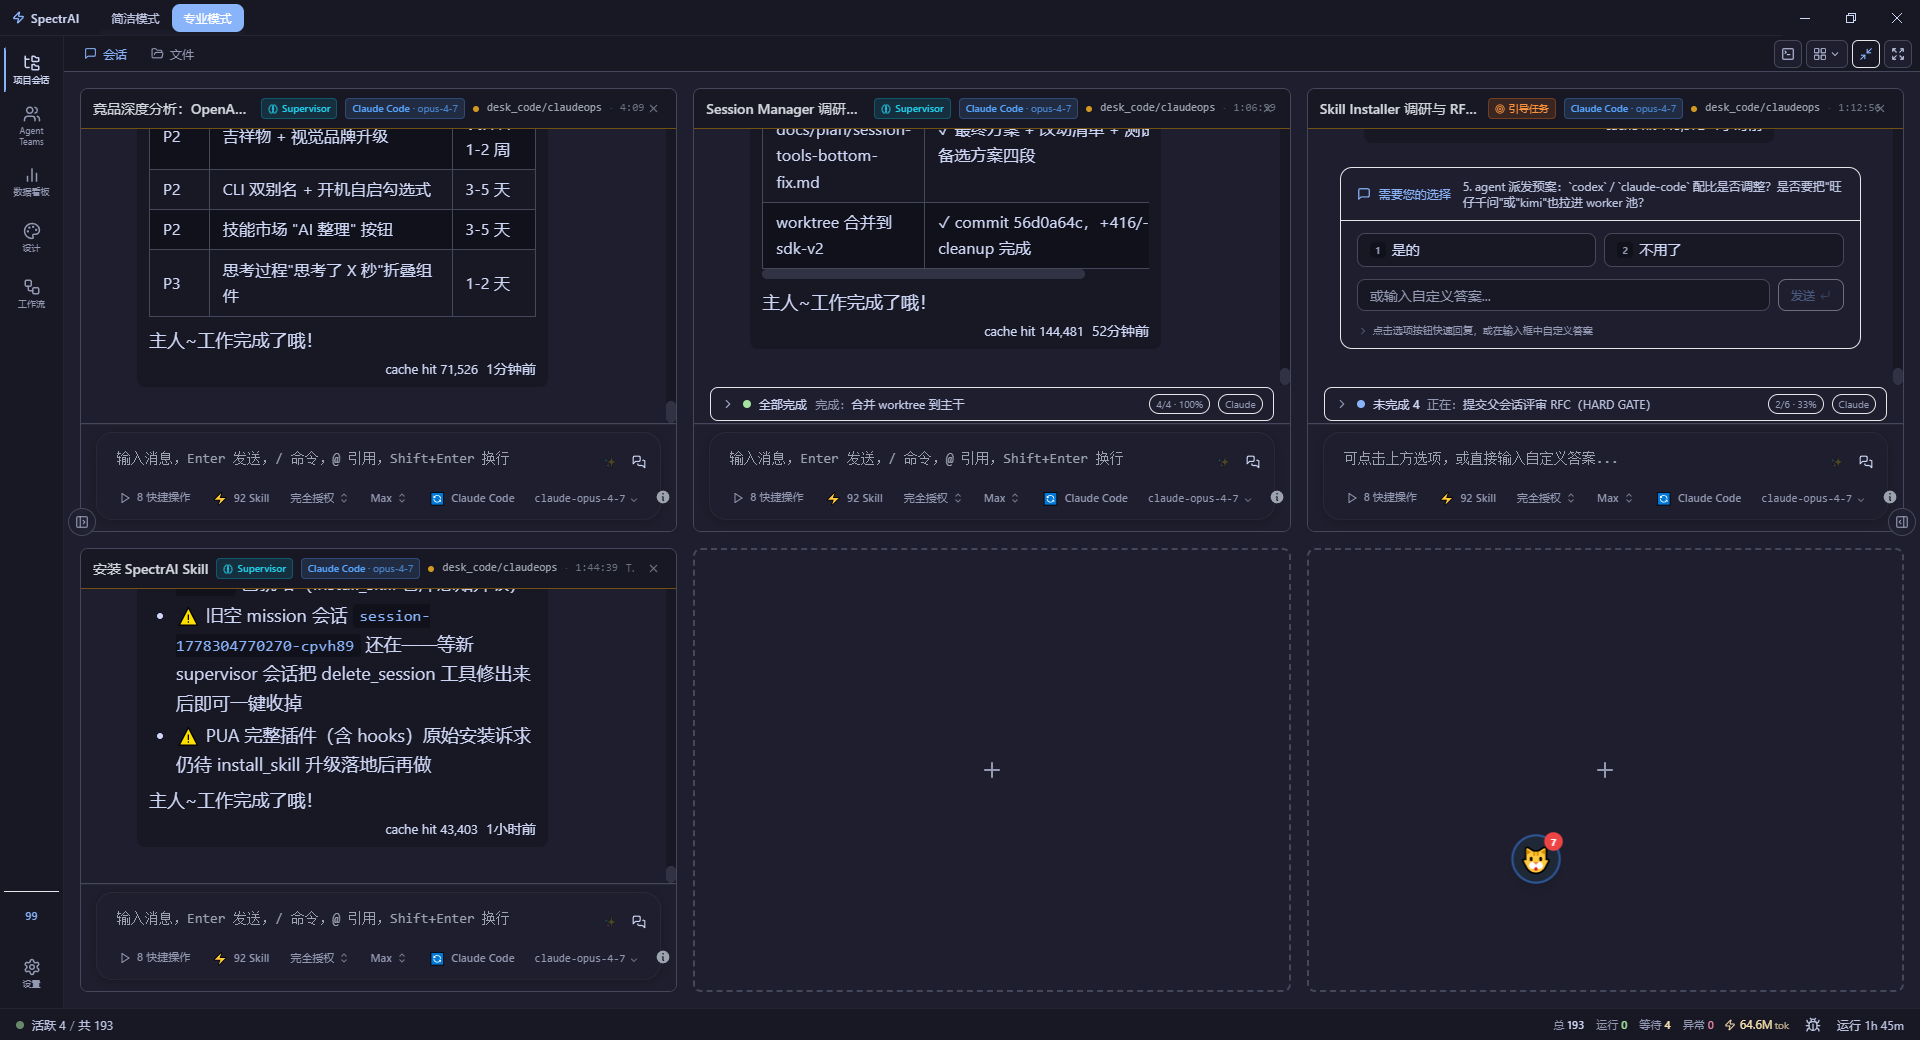The image size is (1920, 1040).
Task: Click the info icon in the 竞品深度分析 panel footer
Action: [663, 497]
